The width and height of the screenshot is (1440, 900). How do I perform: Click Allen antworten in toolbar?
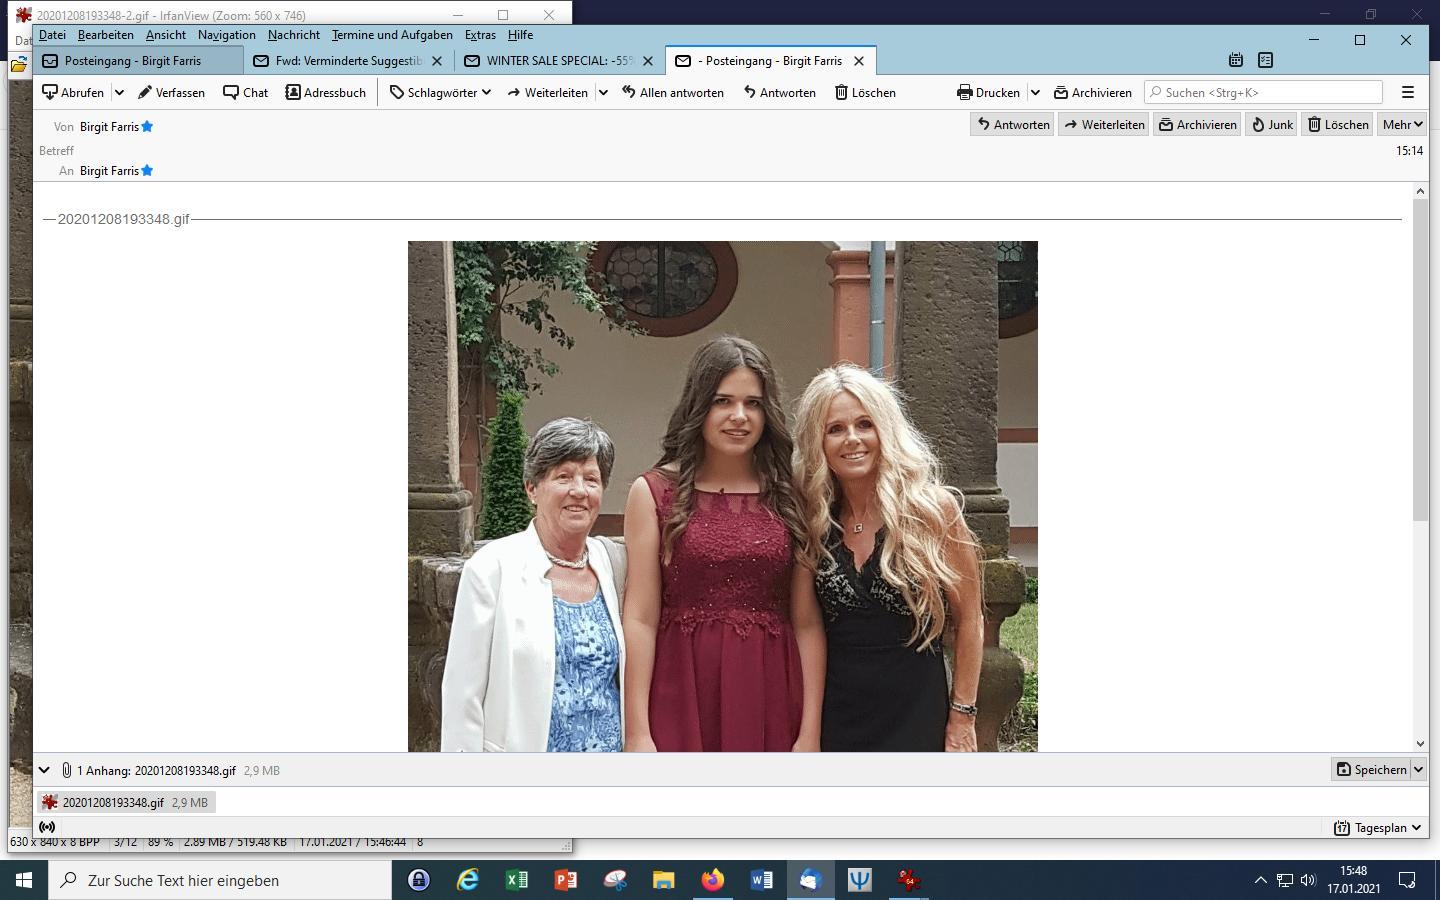point(672,92)
